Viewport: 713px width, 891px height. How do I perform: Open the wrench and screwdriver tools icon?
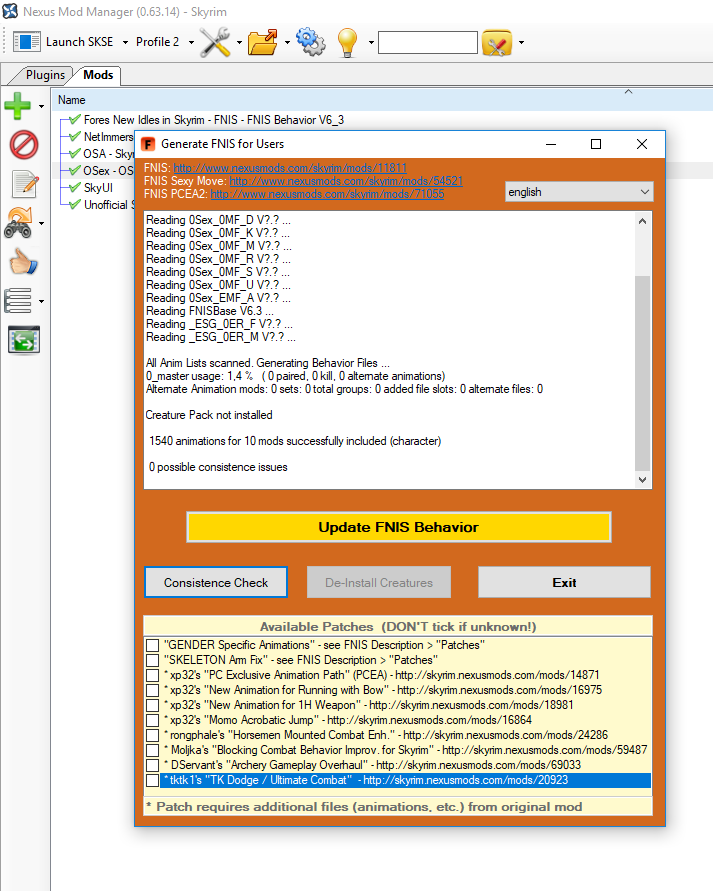(215, 42)
